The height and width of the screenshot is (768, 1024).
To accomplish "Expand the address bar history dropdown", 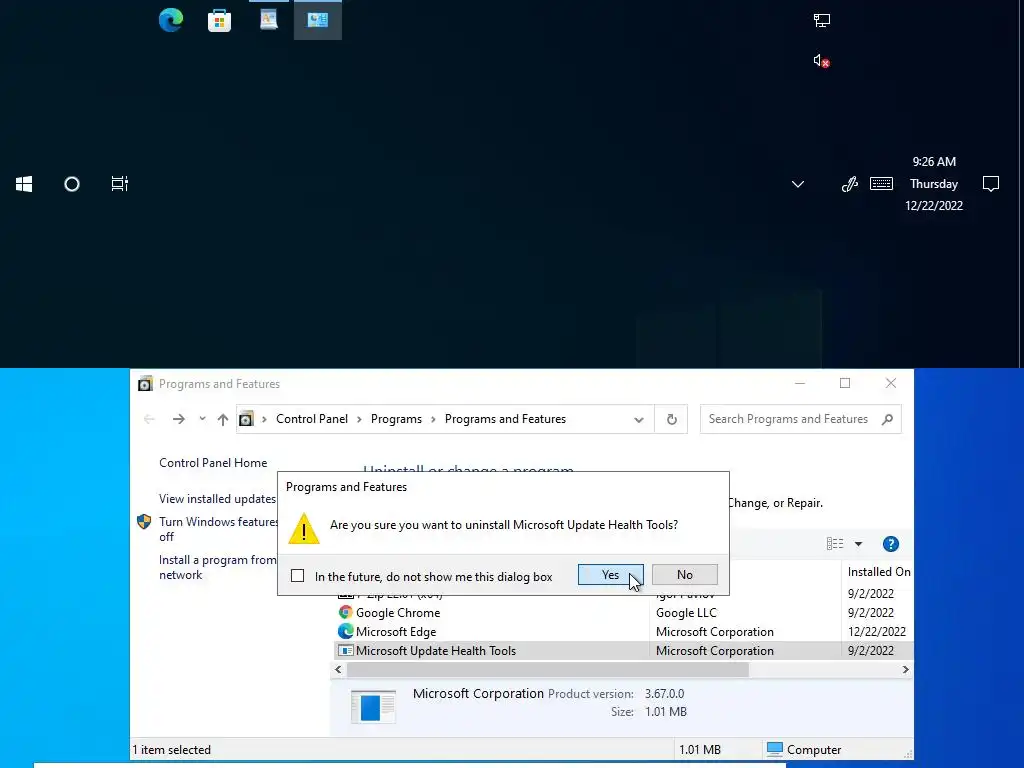I will [639, 420].
